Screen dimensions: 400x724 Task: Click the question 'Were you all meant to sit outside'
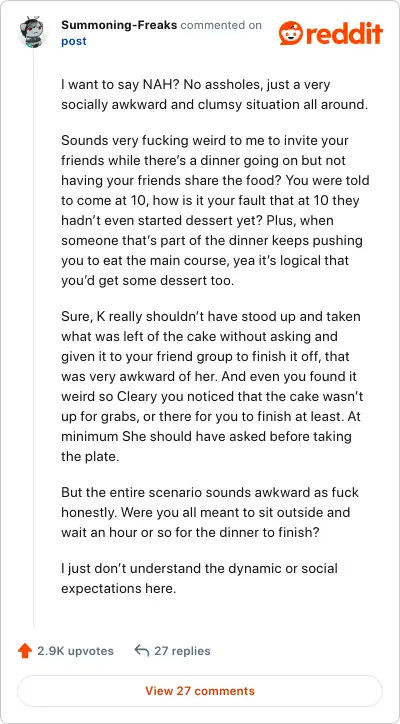[206, 522]
